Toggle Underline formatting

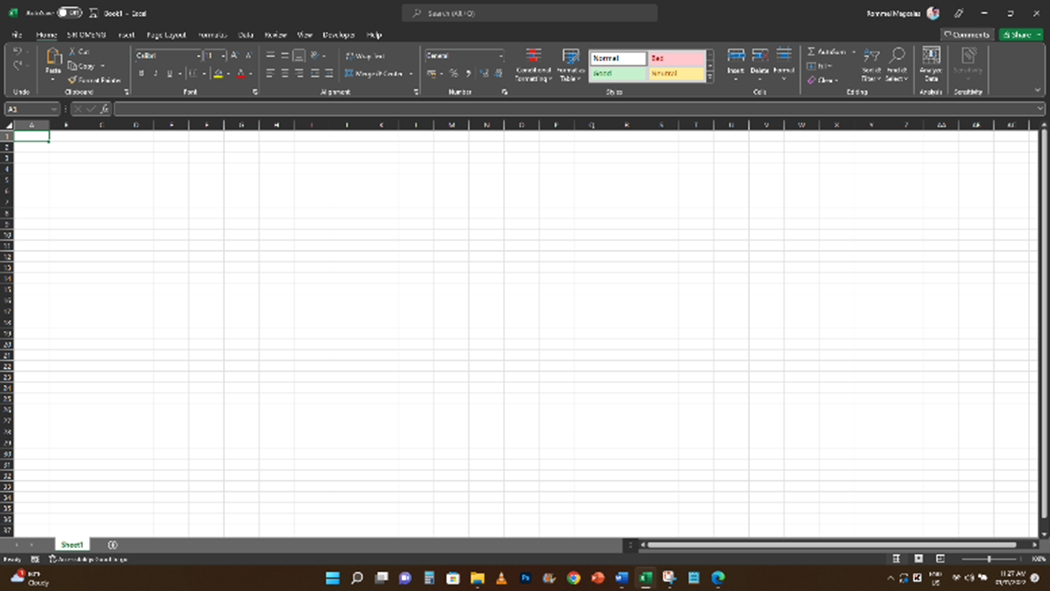(x=169, y=74)
